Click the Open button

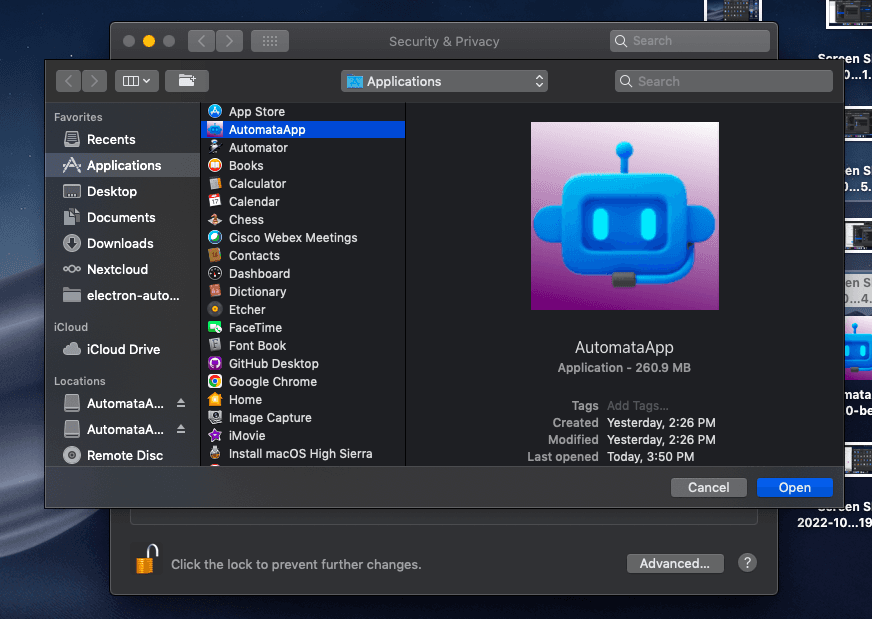coord(795,487)
